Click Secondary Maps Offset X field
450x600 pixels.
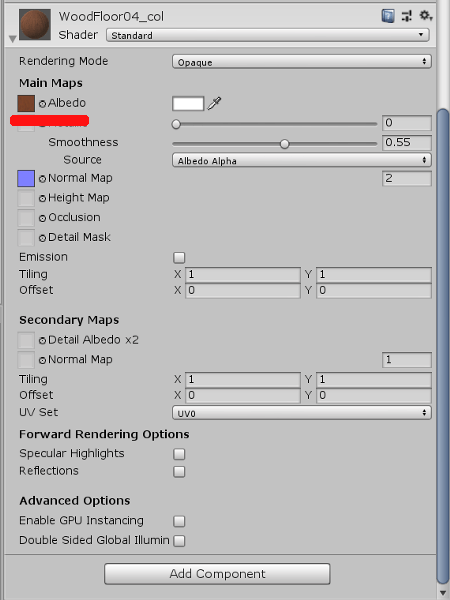[243, 395]
